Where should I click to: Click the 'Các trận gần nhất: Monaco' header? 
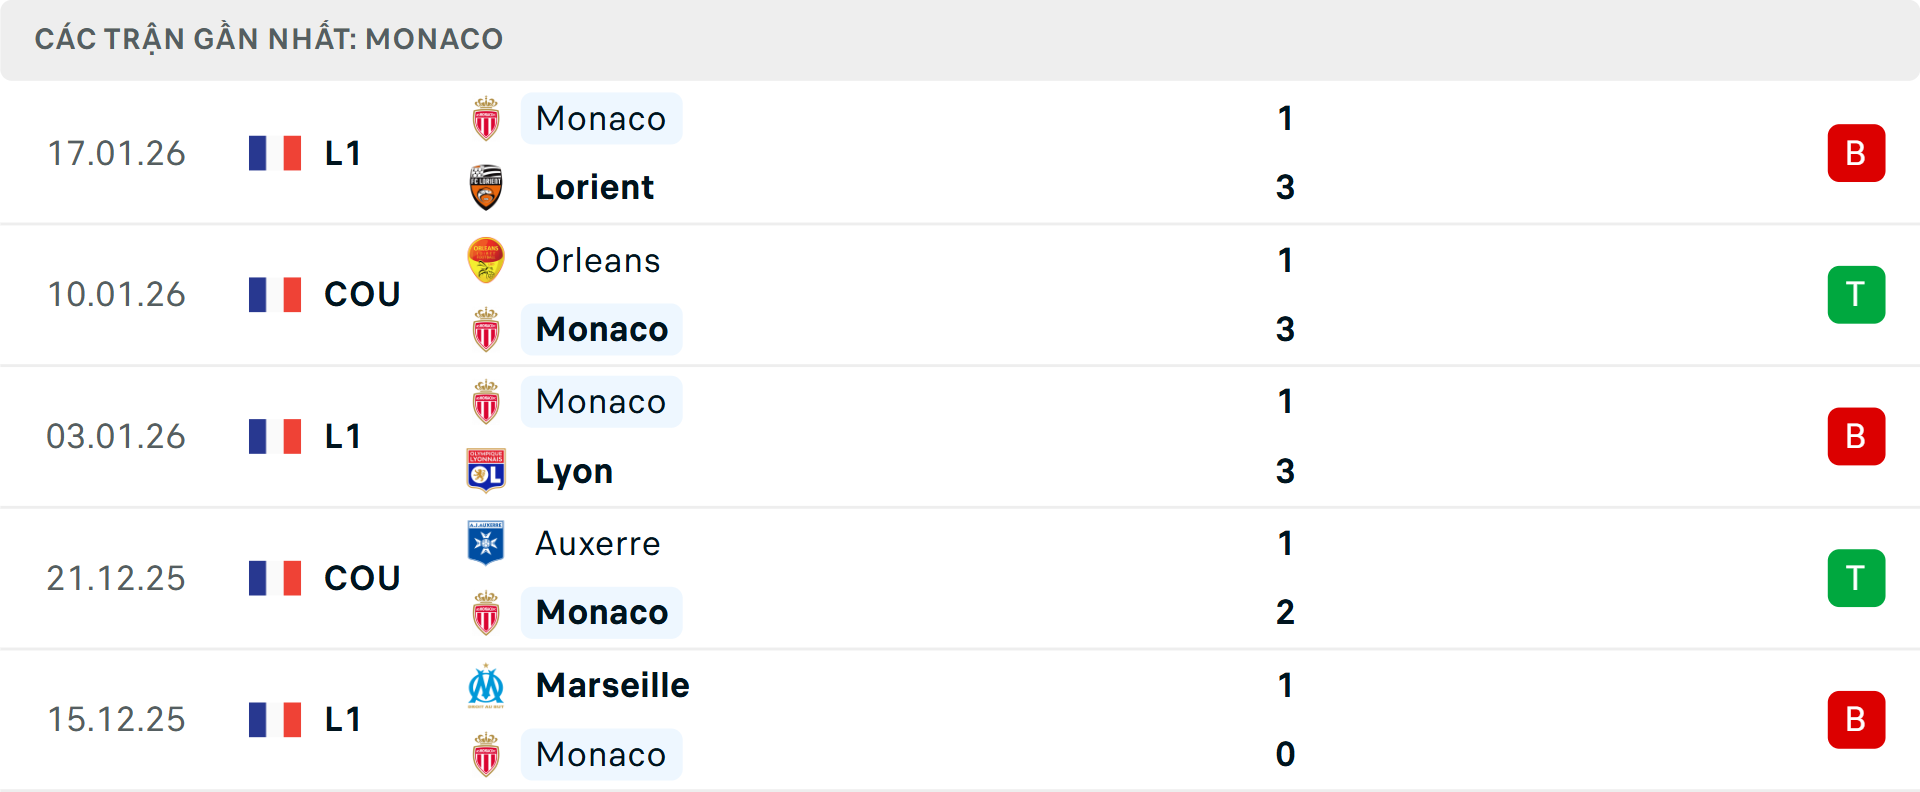[x=268, y=39]
